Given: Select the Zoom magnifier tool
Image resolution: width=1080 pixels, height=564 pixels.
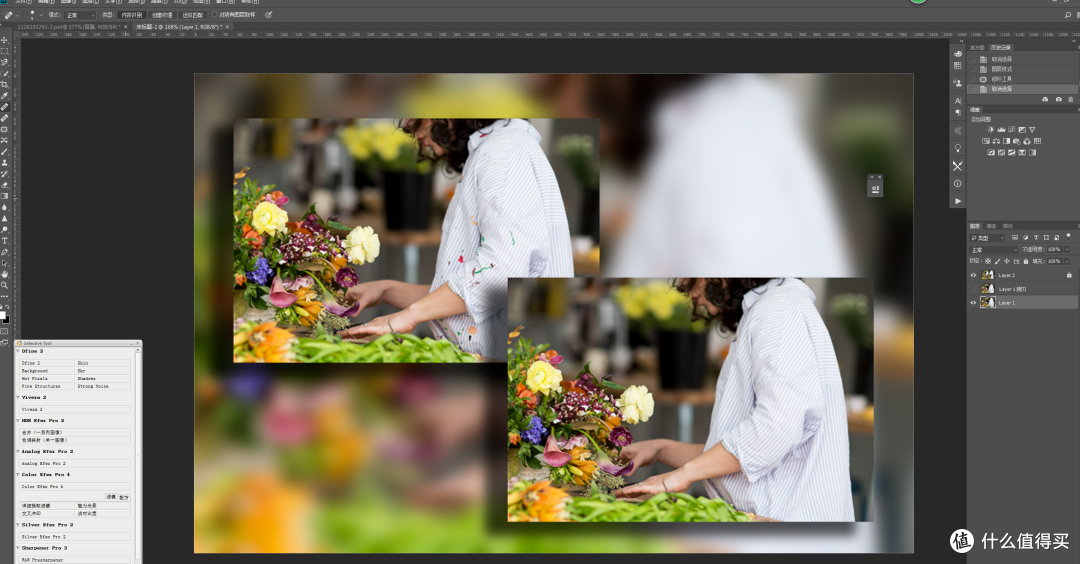Looking at the screenshot, I should point(4,285).
